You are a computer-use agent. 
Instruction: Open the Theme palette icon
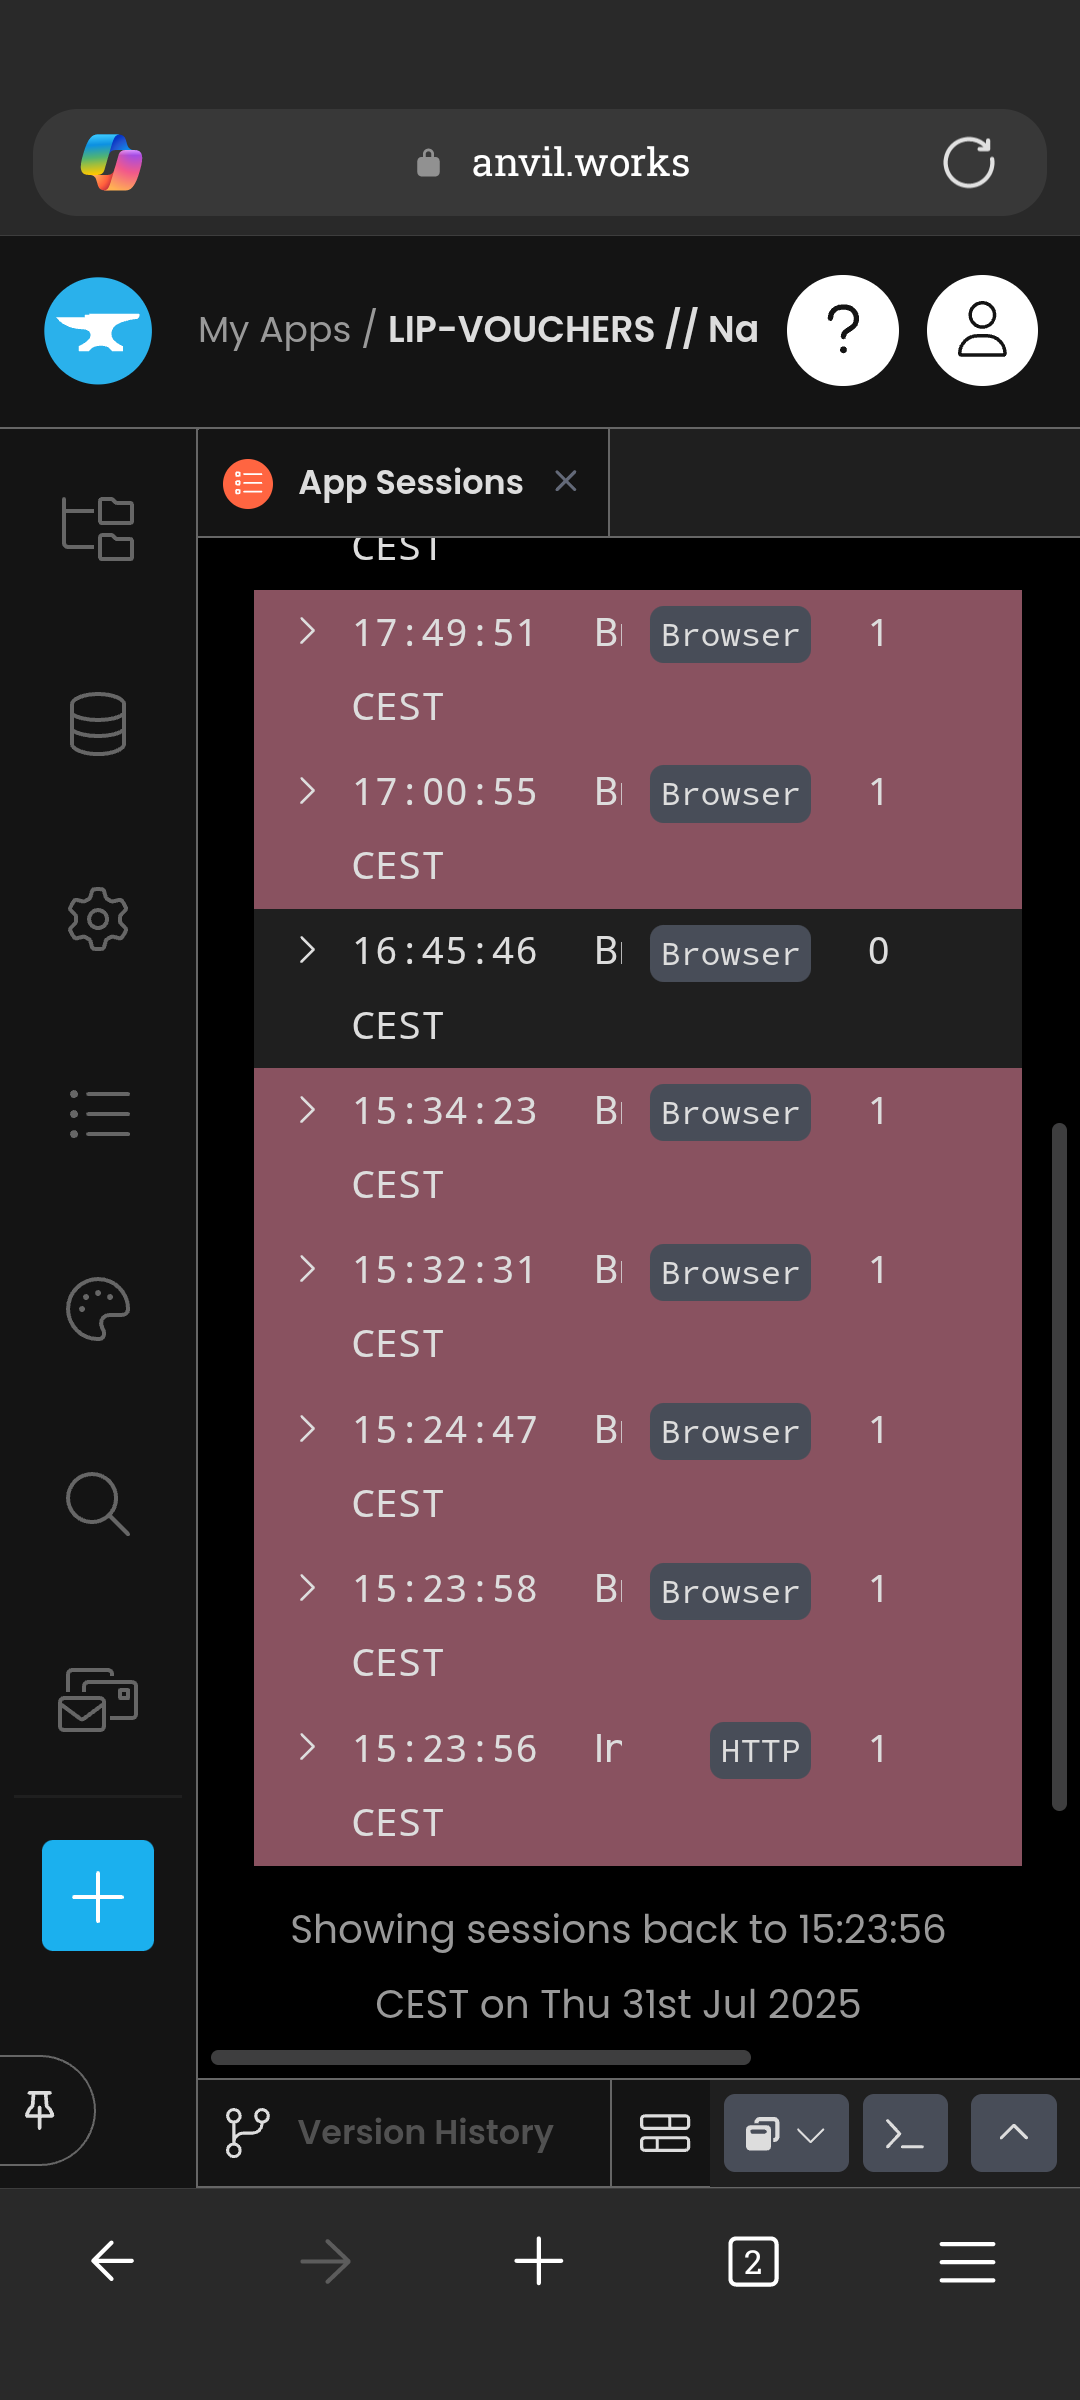98,1309
